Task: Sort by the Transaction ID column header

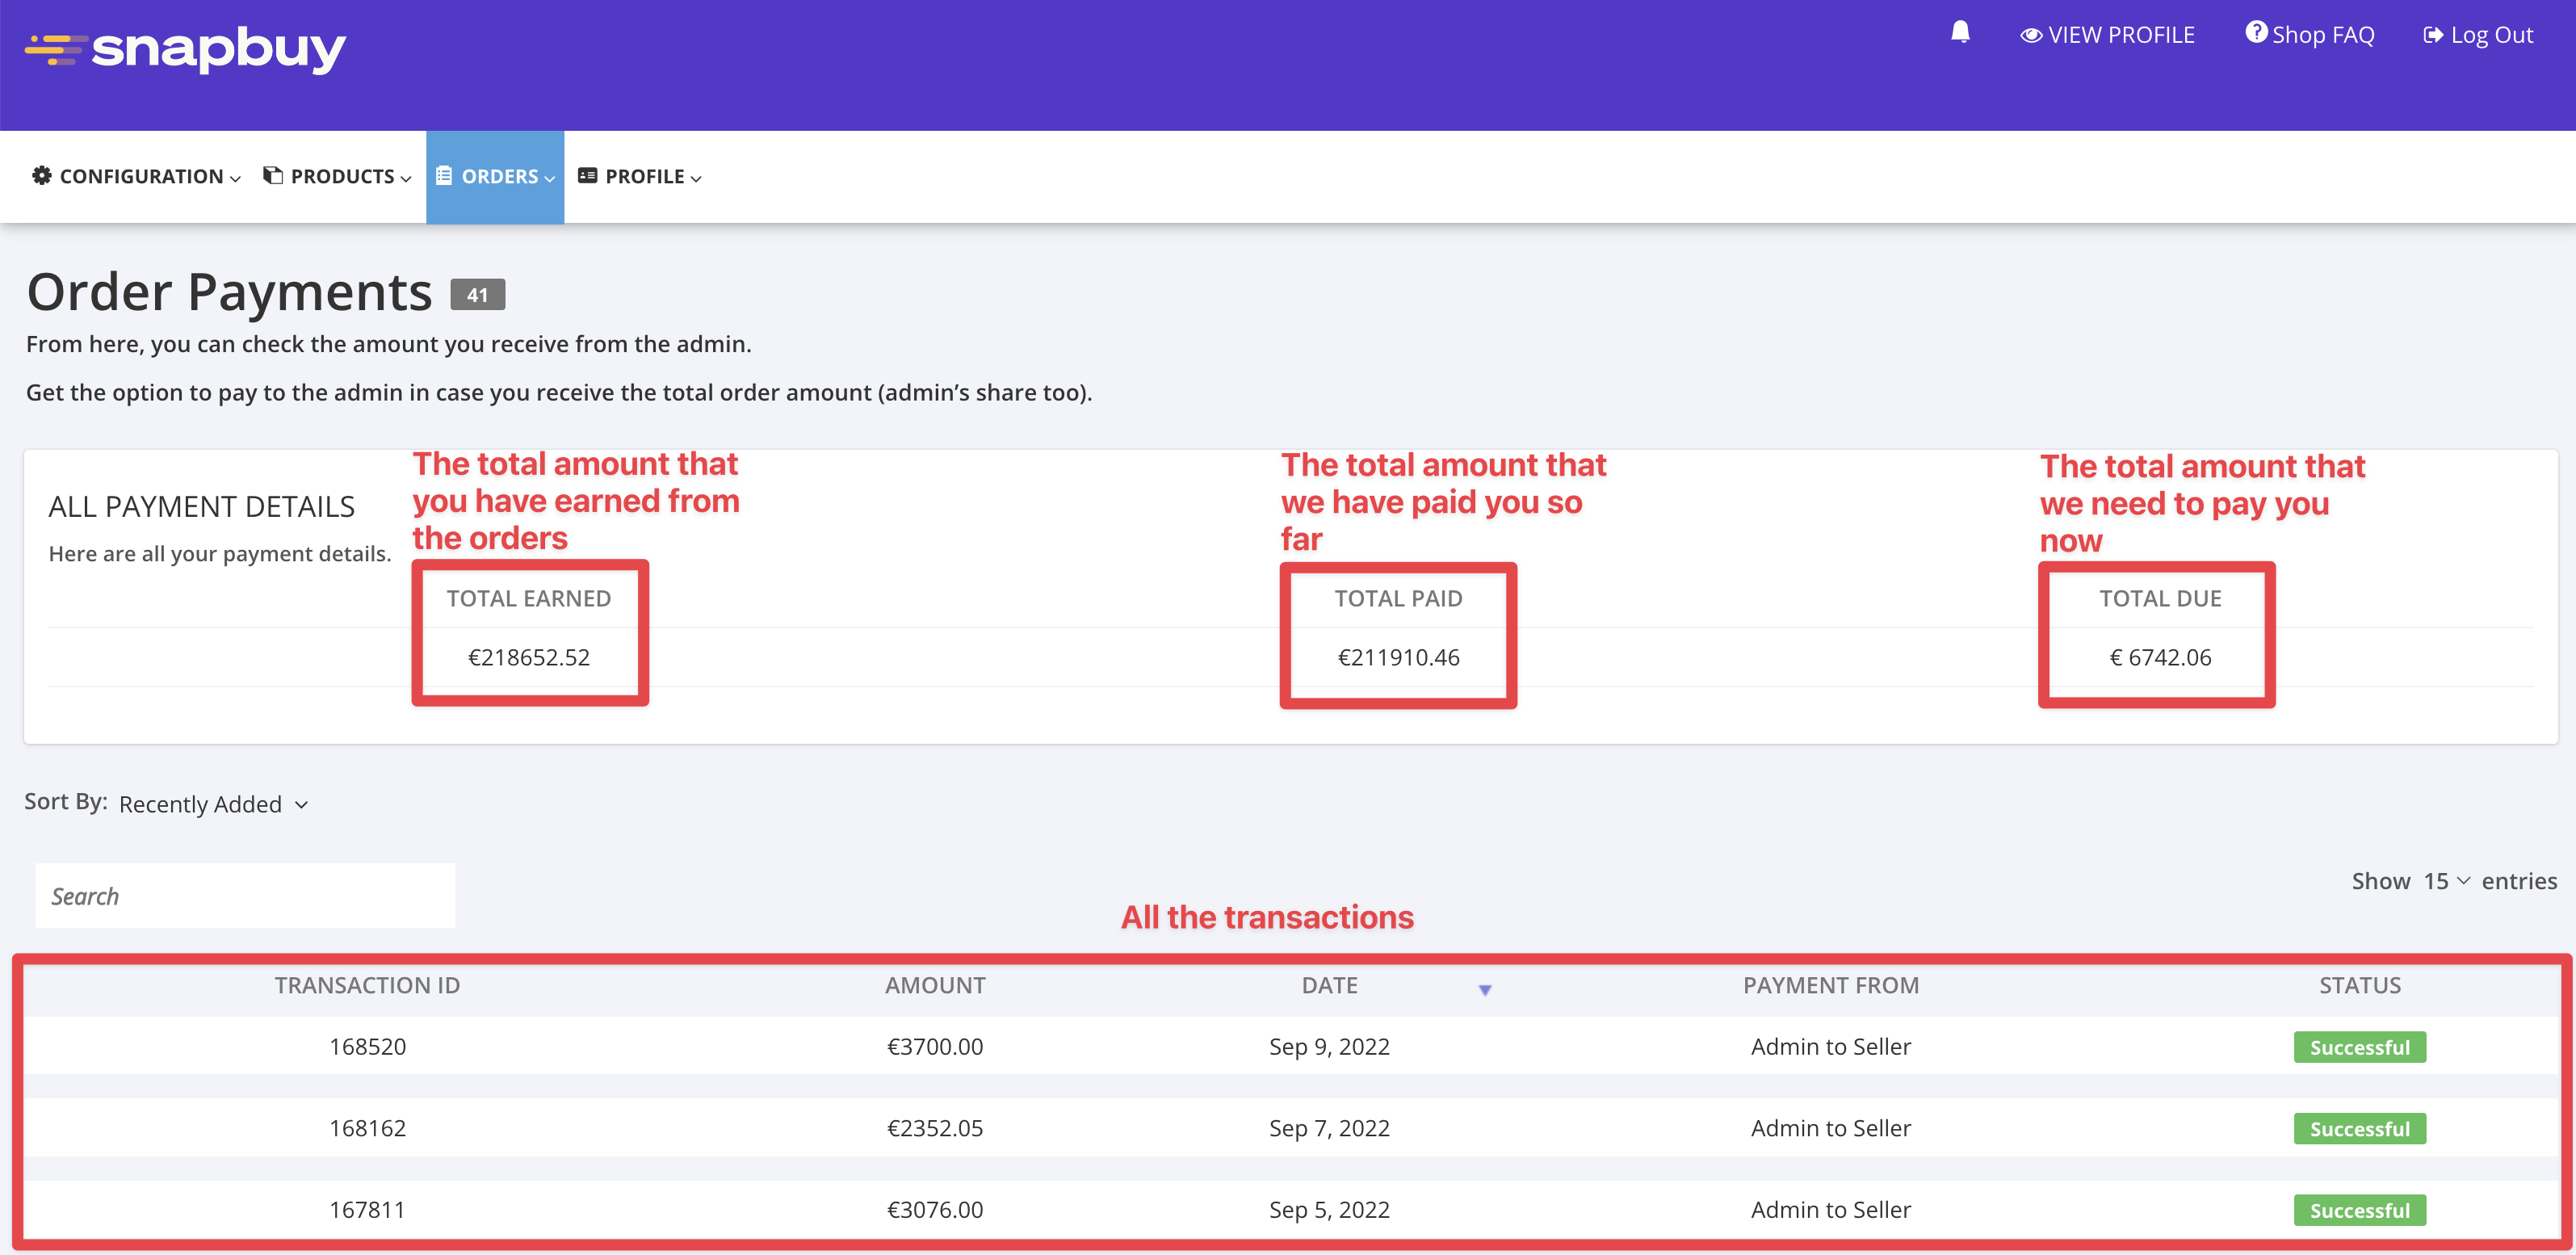Action: 367,986
